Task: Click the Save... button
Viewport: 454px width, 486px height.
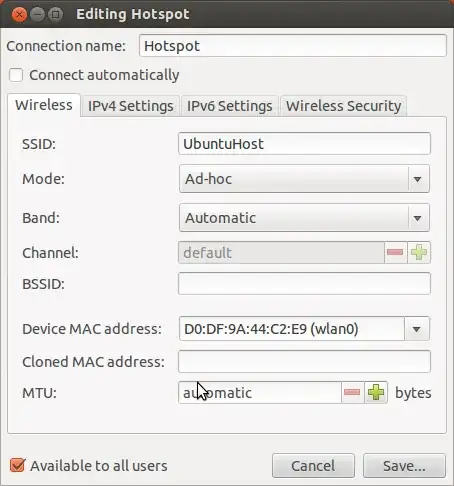Action: (404, 466)
